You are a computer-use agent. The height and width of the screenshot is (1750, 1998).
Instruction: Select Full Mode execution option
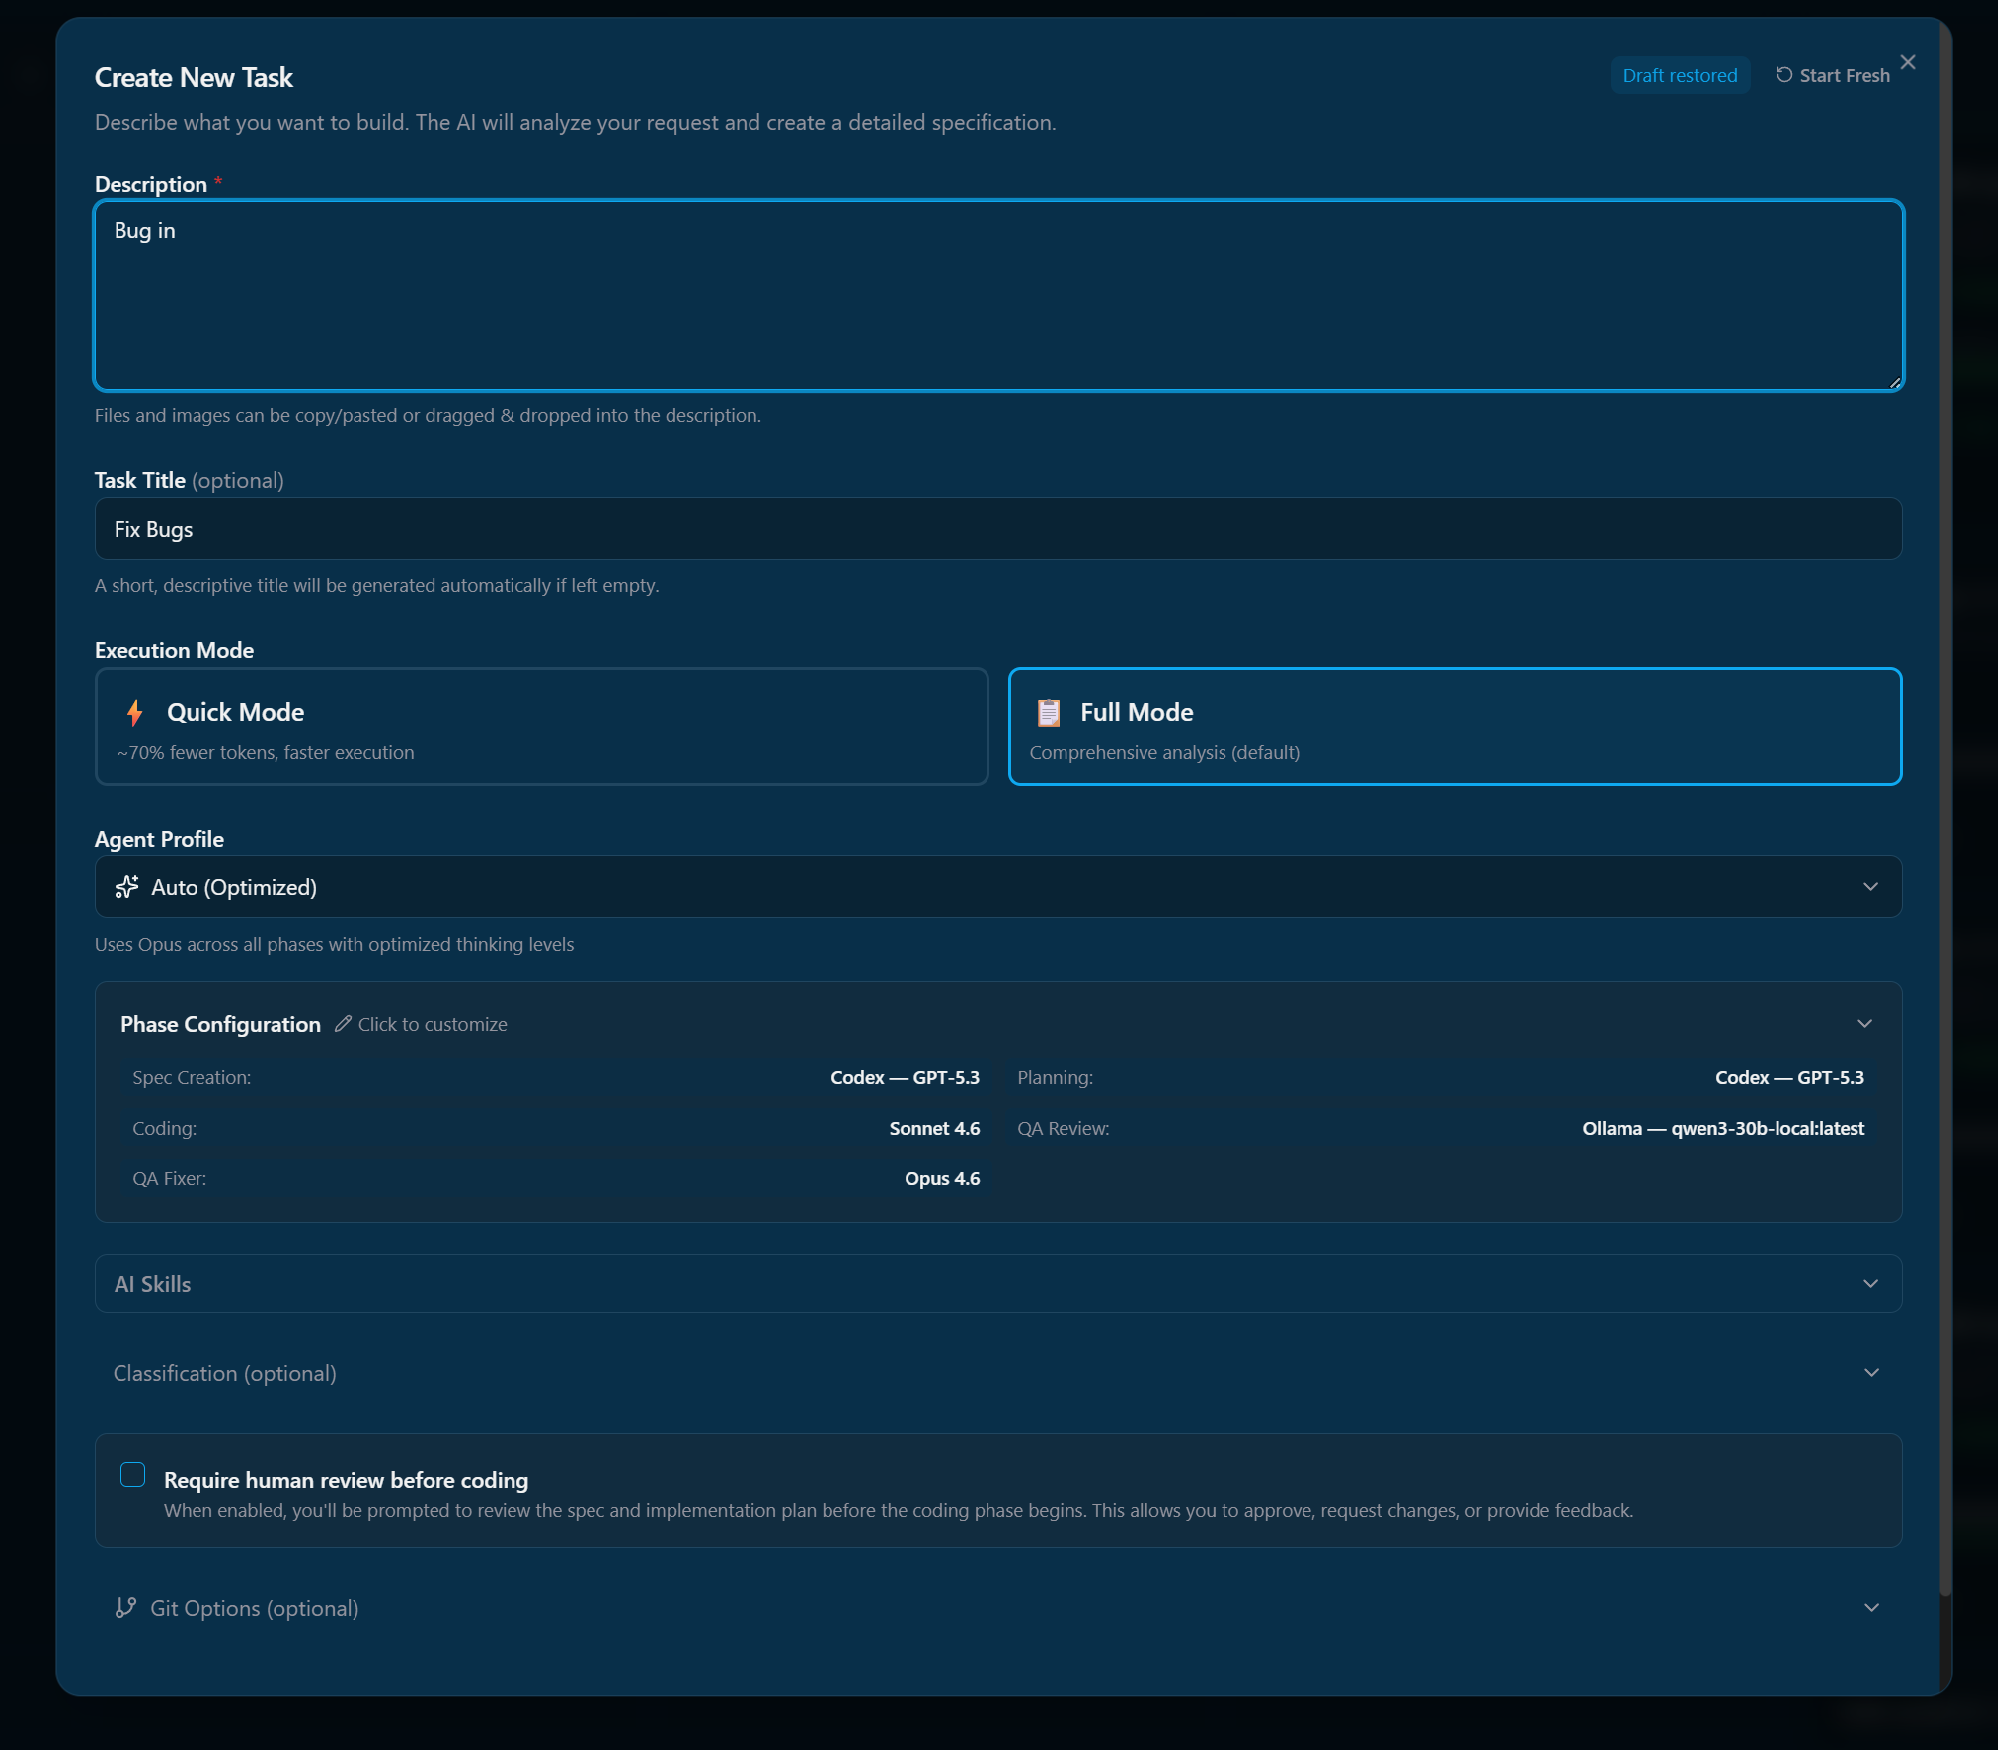[x=1455, y=726]
